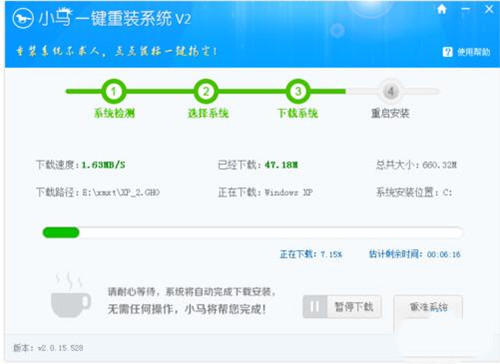Screen dimensions: 500x364
Task: Click the downloaded amount 47.18M
Action: pyautogui.click(x=281, y=165)
